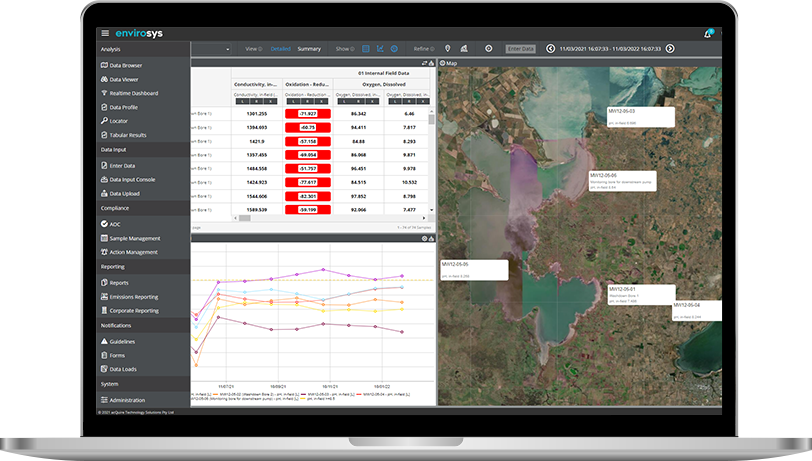Refine by location pin icon
Image resolution: width=812 pixels, height=461 pixels.
(x=448, y=48)
